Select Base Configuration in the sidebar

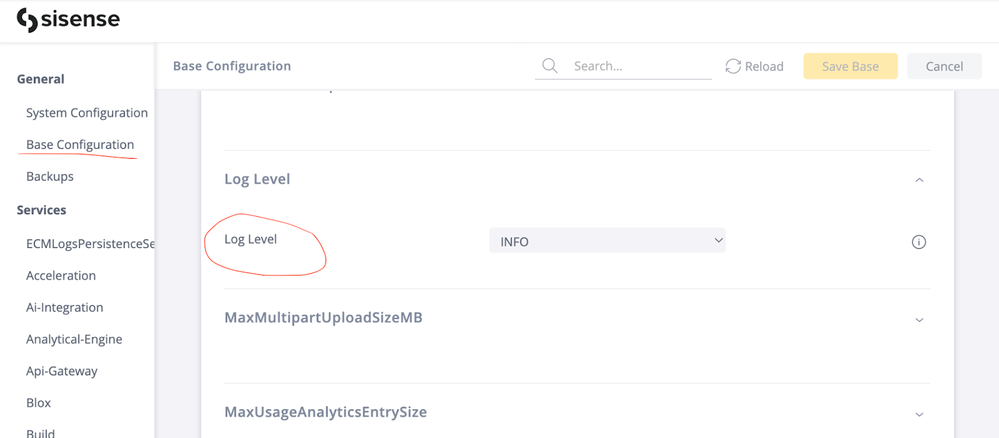coord(80,145)
